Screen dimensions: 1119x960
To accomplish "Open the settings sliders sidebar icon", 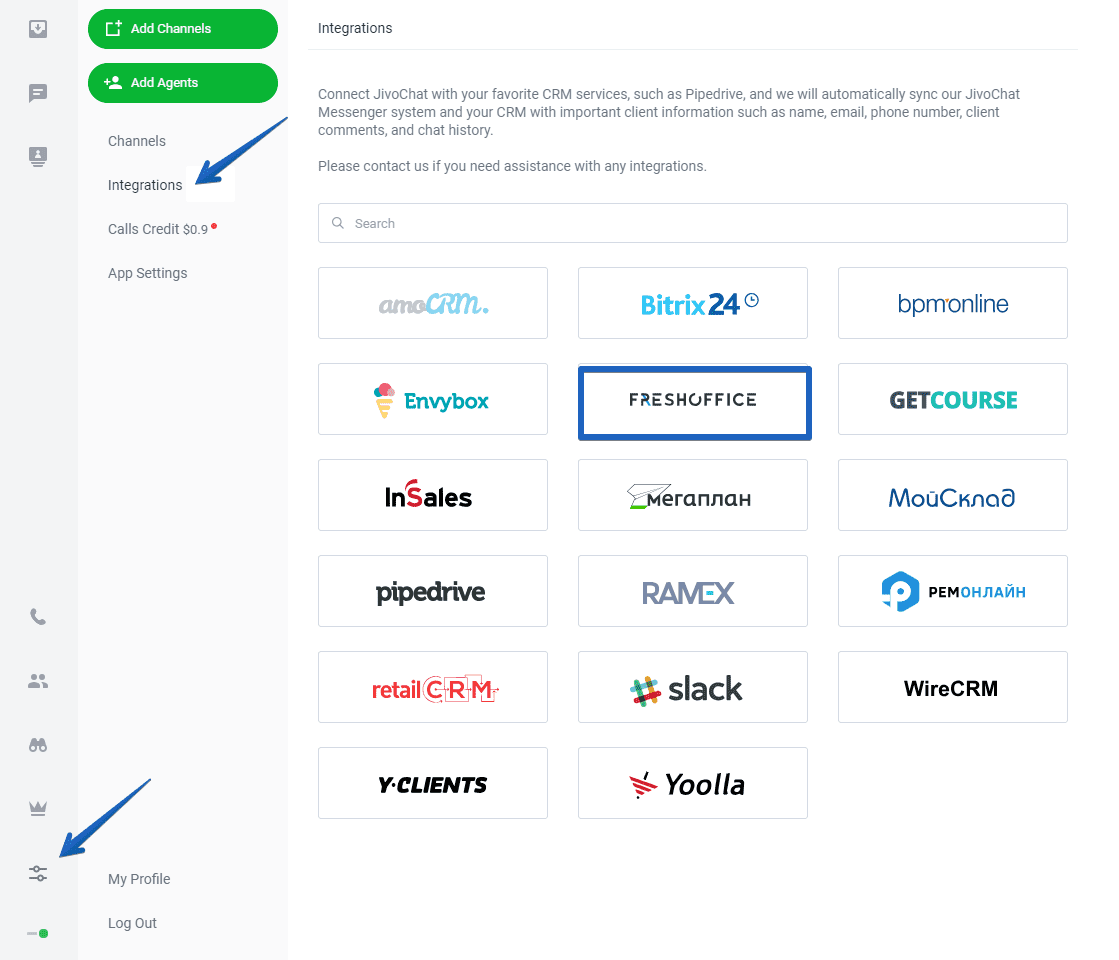I will 38,873.
